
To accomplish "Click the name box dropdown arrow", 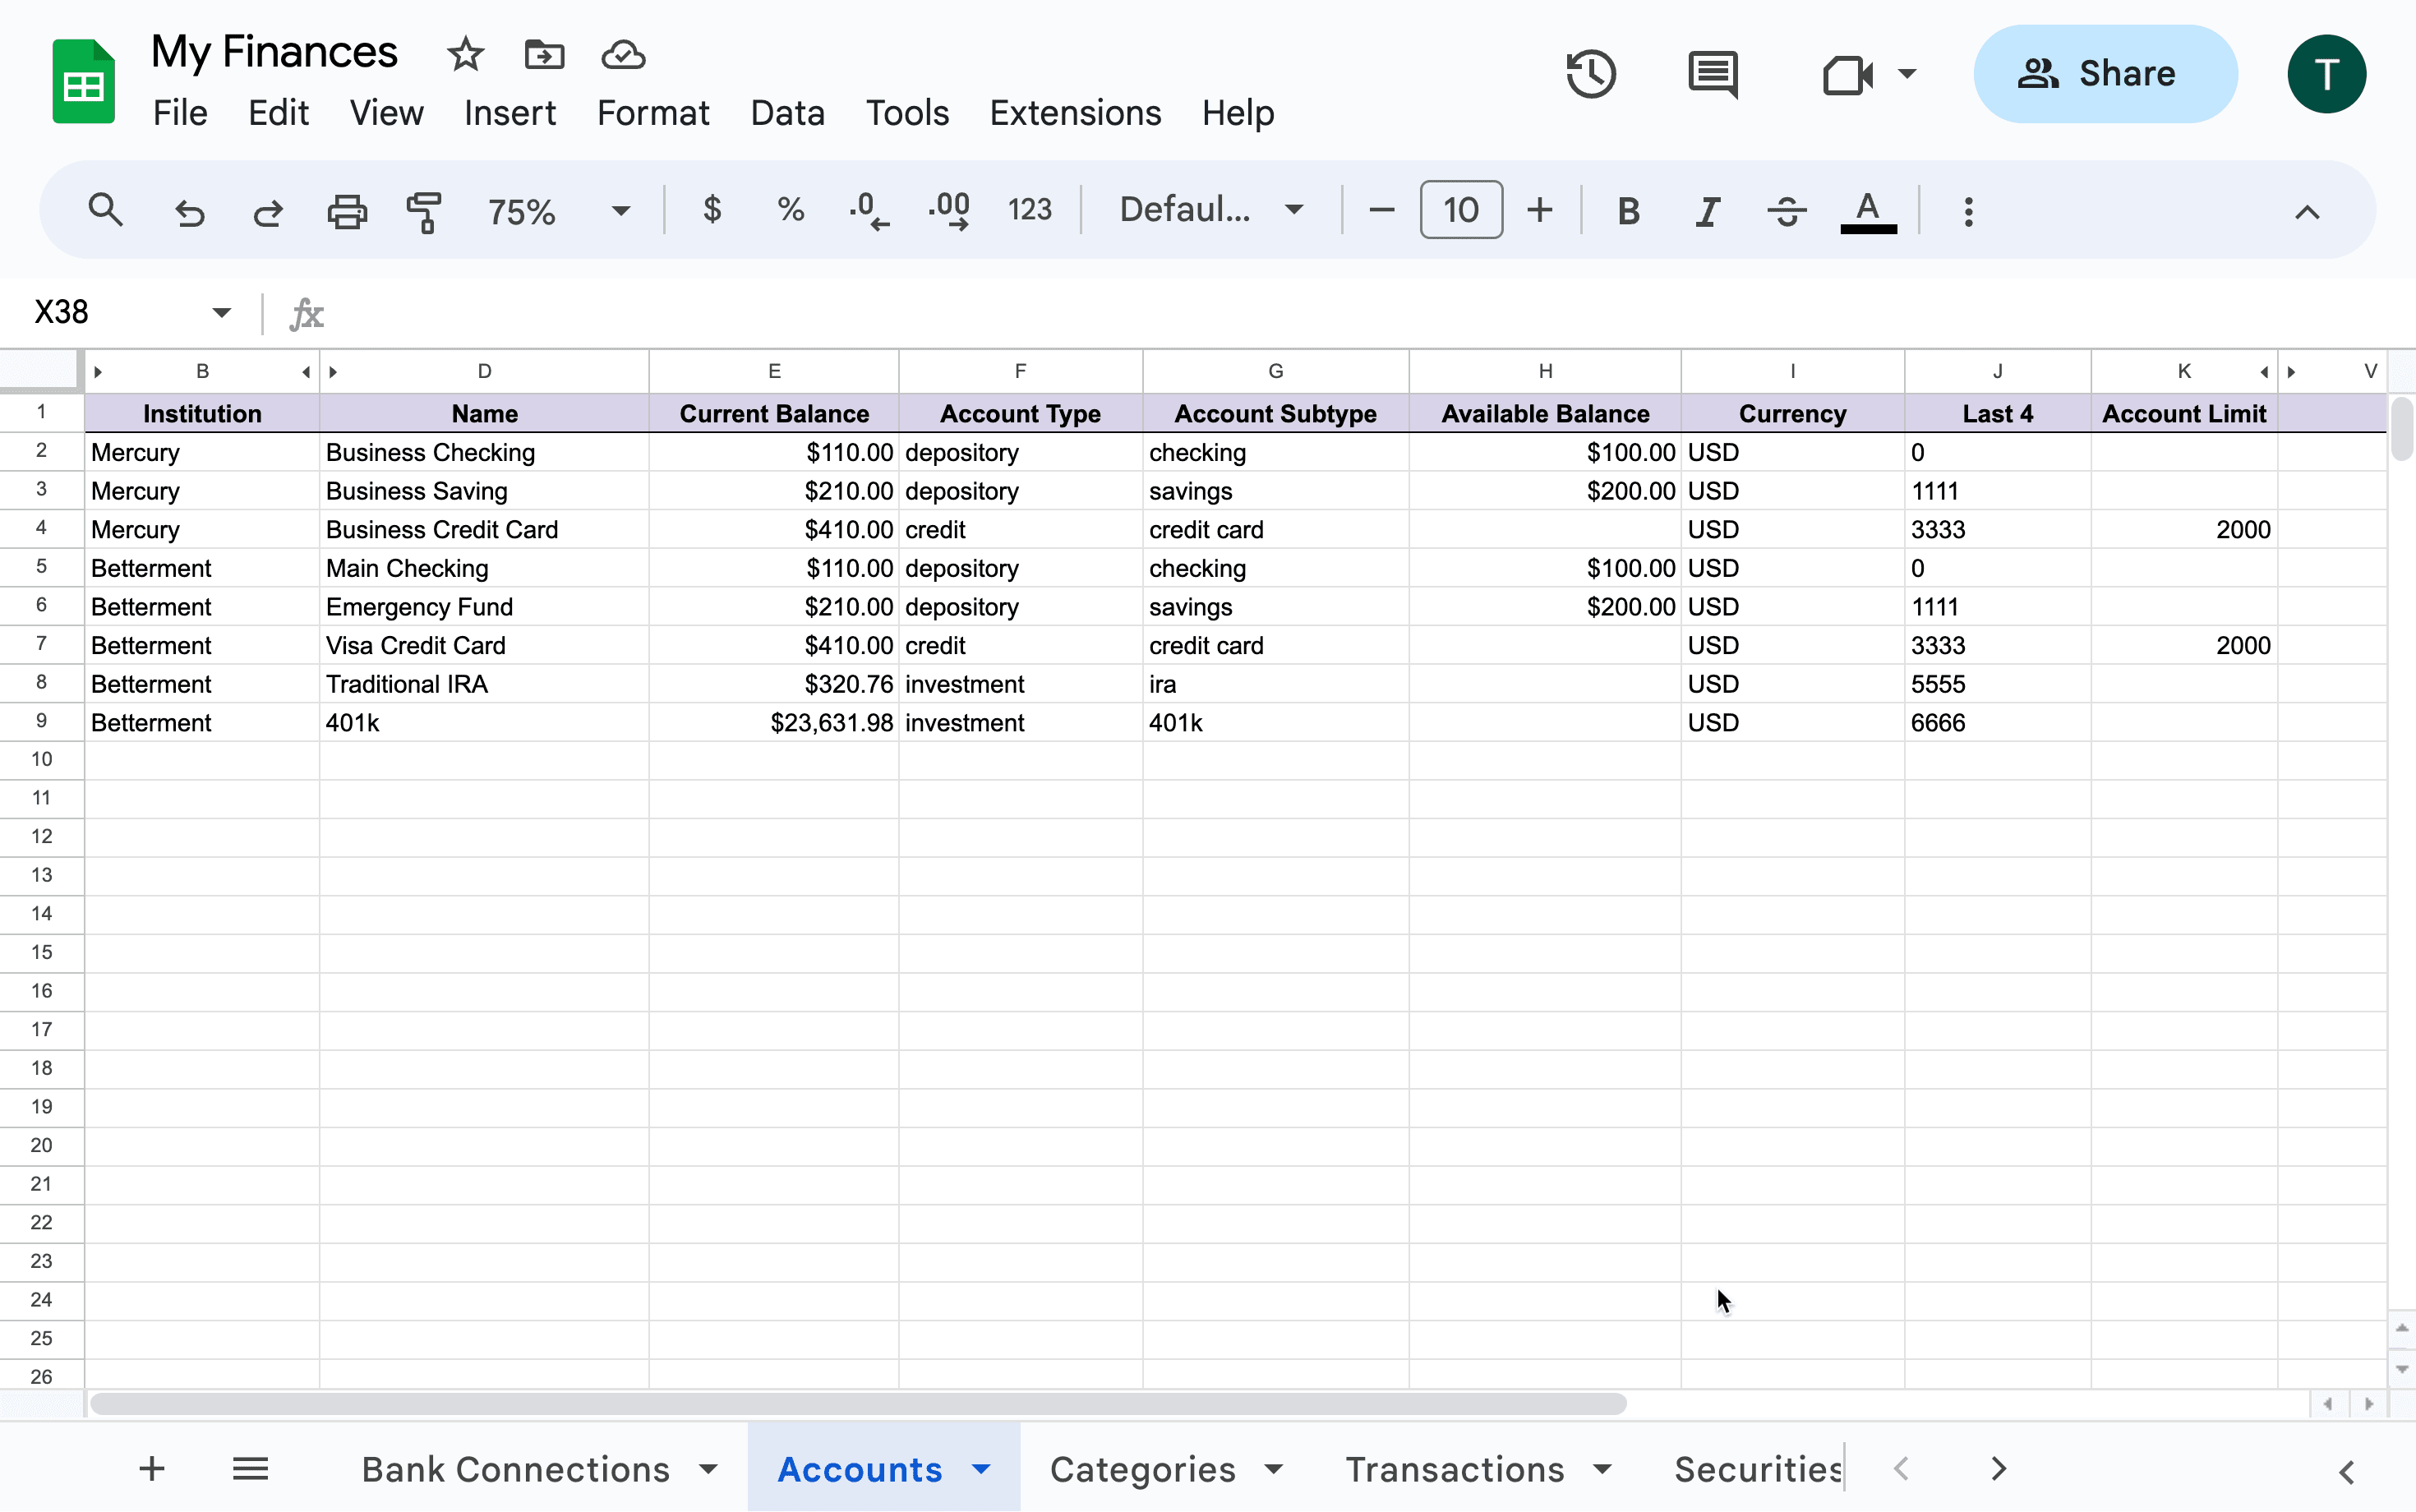I will pyautogui.click(x=220, y=312).
